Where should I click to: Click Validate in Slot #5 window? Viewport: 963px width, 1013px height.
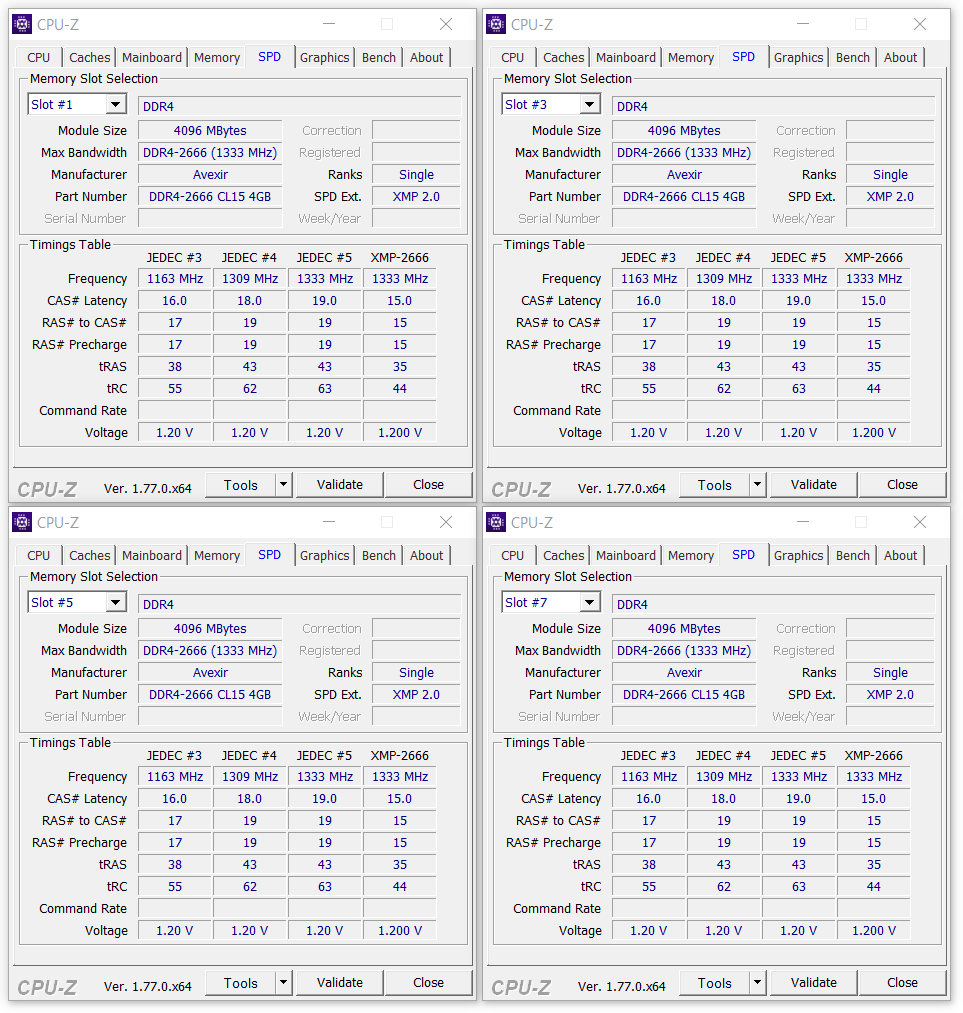[340, 983]
